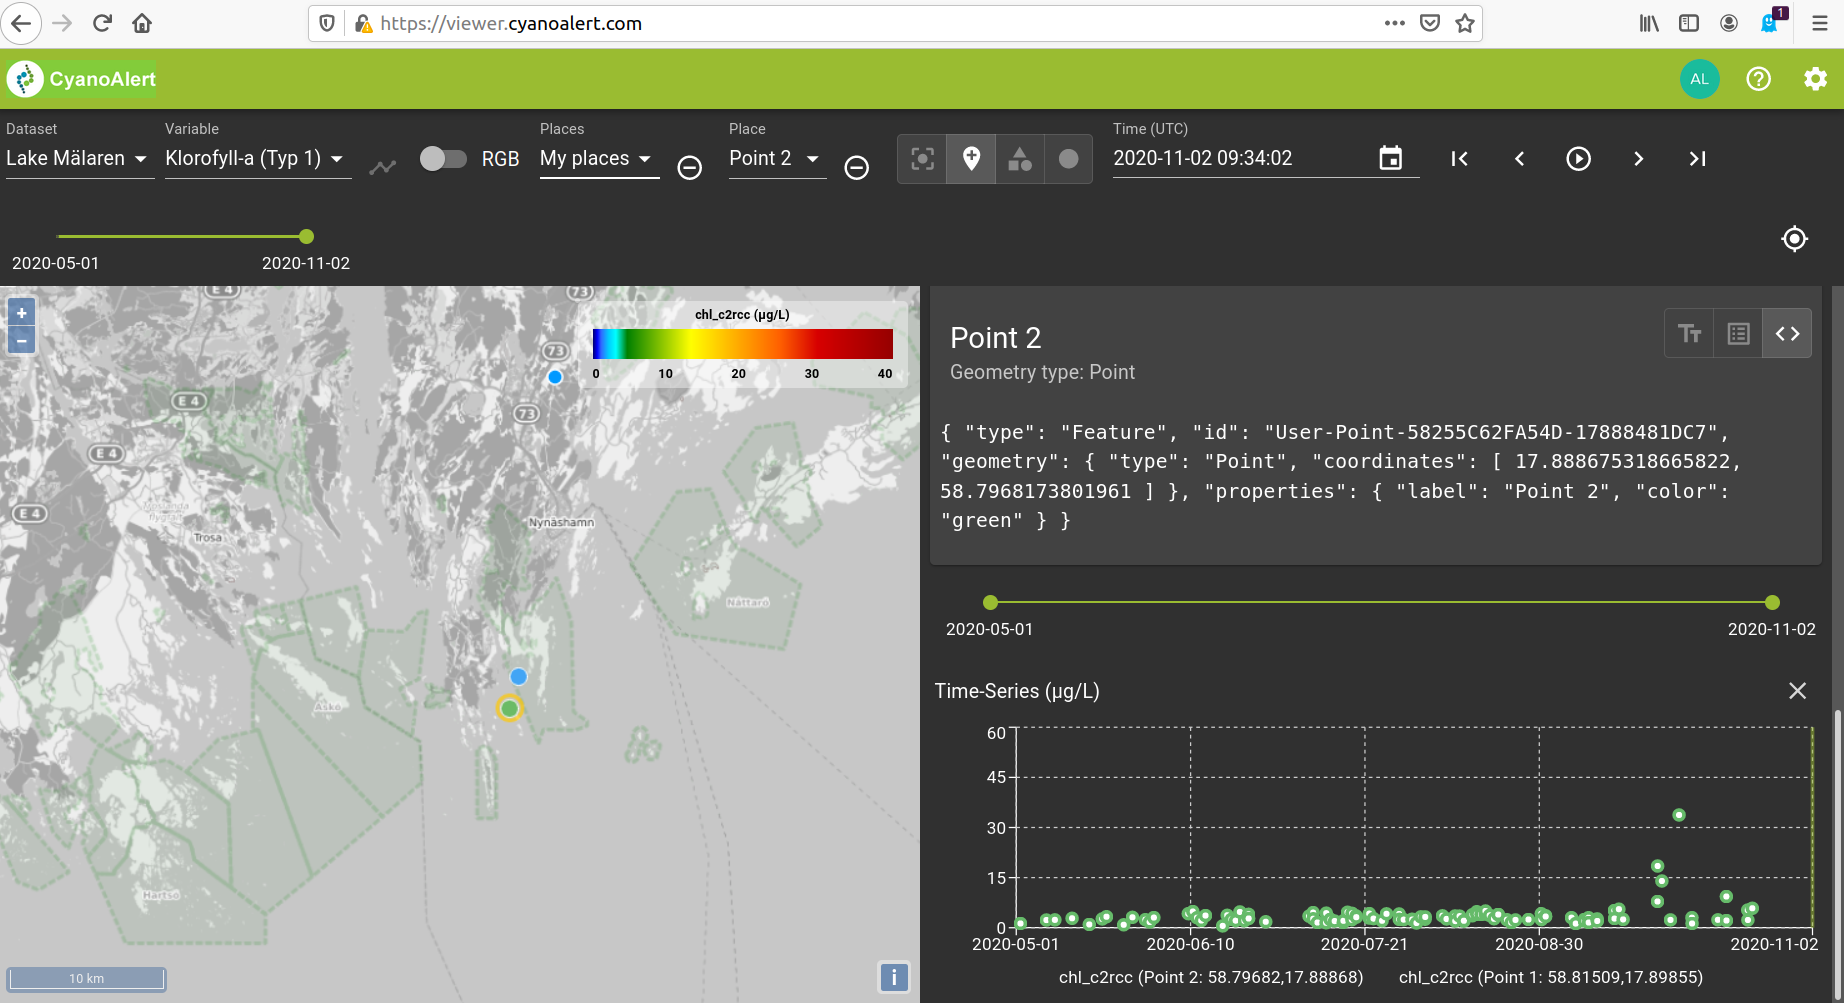Screen dimensions: 1844x1003
Task: Open the CyanoAlert help menu
Action: click(x=1758, y=78)
